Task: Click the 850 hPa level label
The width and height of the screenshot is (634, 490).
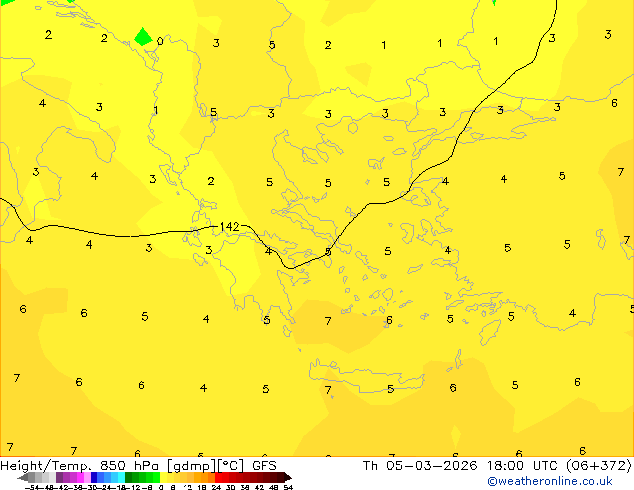Action: tap(129, 466)
